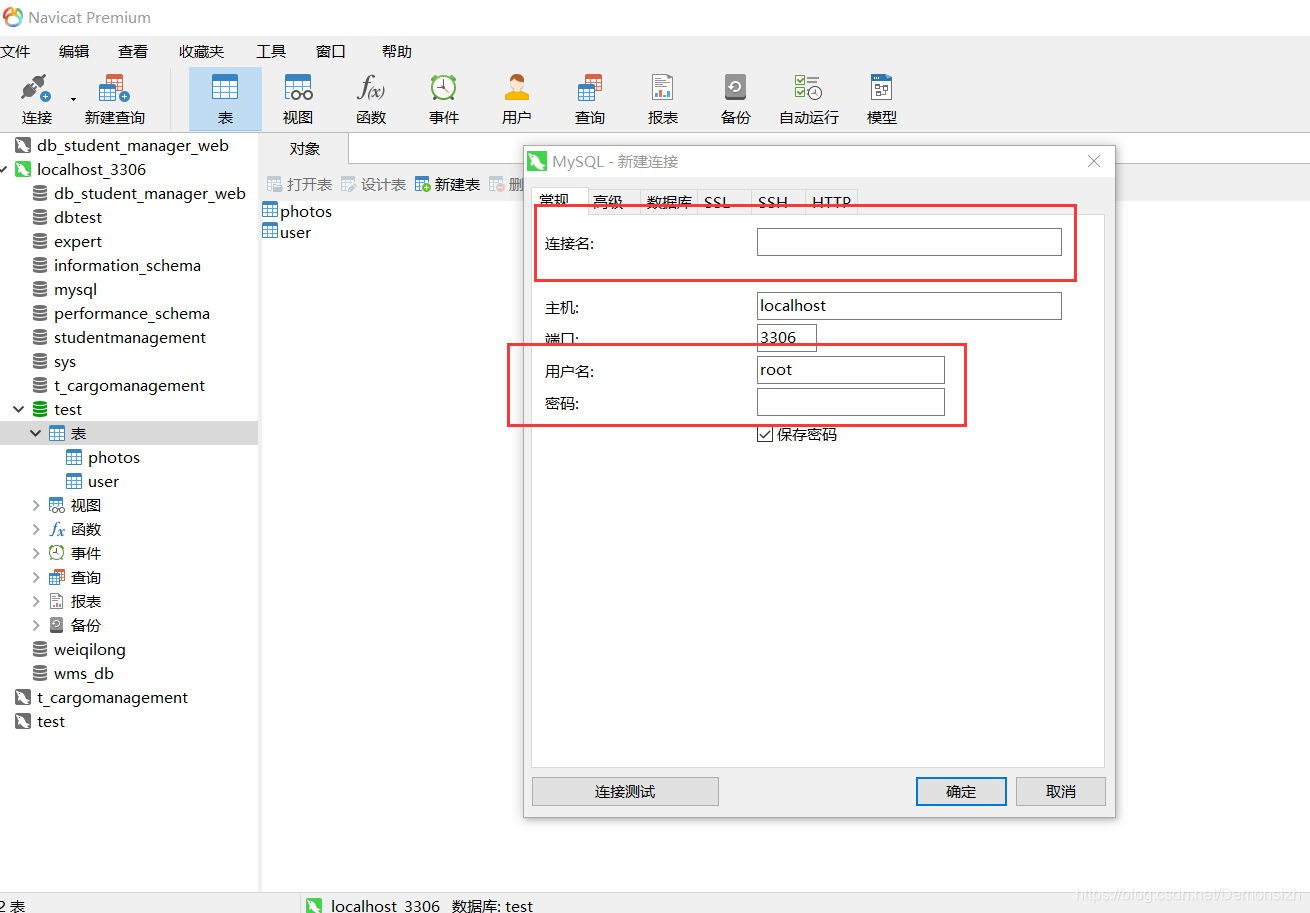Click the 自动运行 automation toolbar icon
Viewport: 1310px width, 913px height.
(809, 98)
